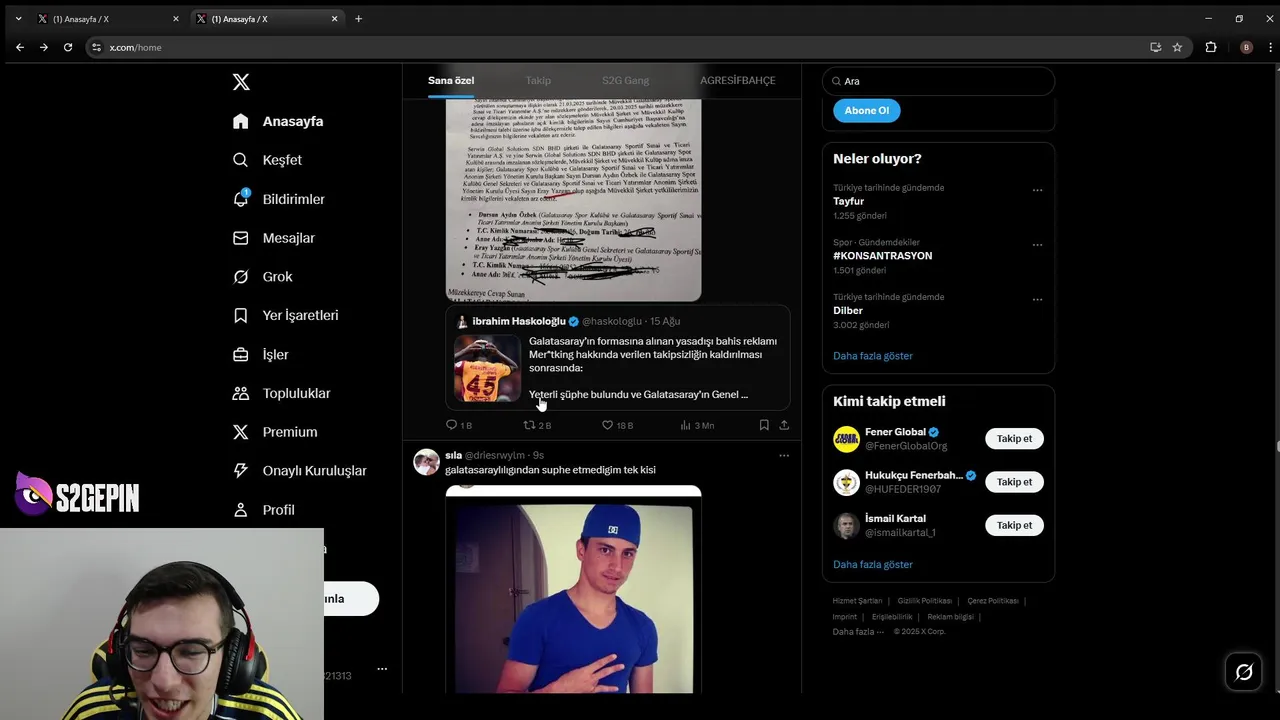Screen dimensions: 1280x720
Task: Switch to S2G Gang tab
Action: [x=625, y=80]
